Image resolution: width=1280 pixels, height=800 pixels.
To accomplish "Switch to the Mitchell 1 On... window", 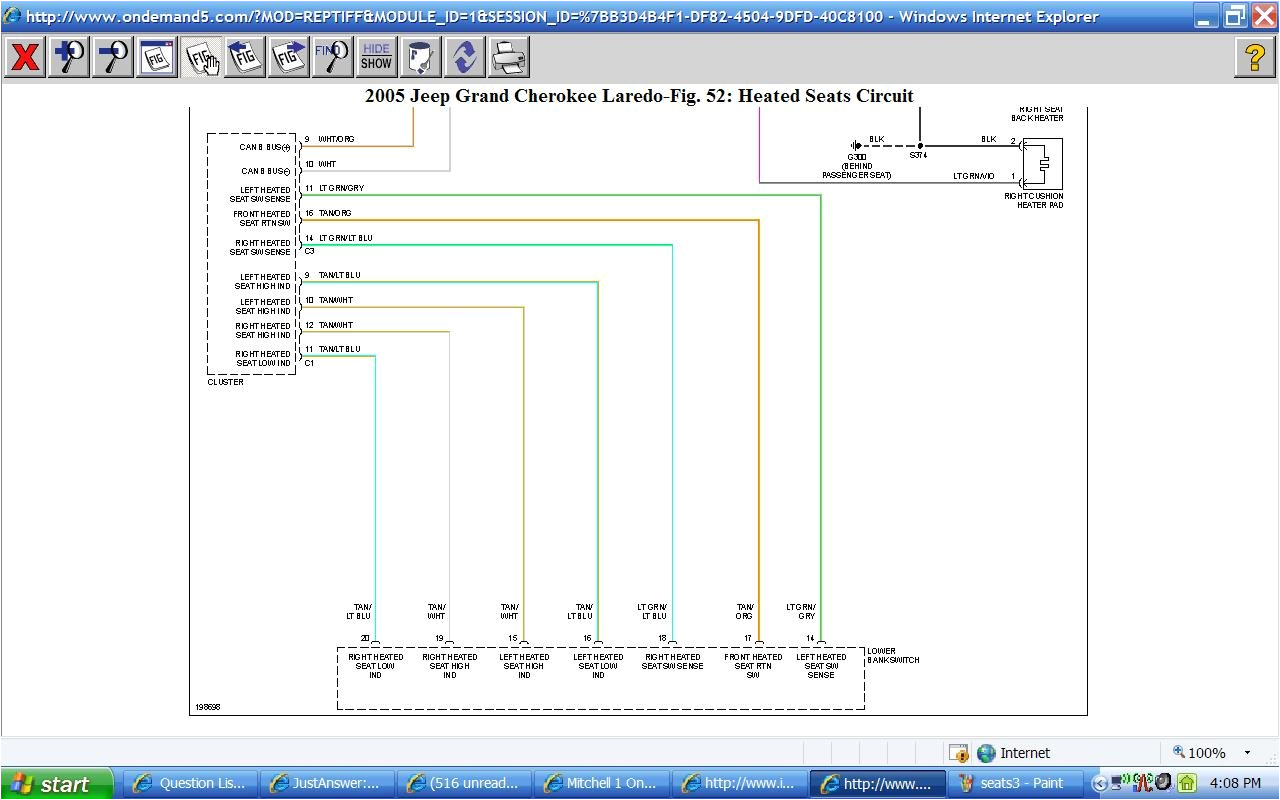I will [x=600, y=783].
